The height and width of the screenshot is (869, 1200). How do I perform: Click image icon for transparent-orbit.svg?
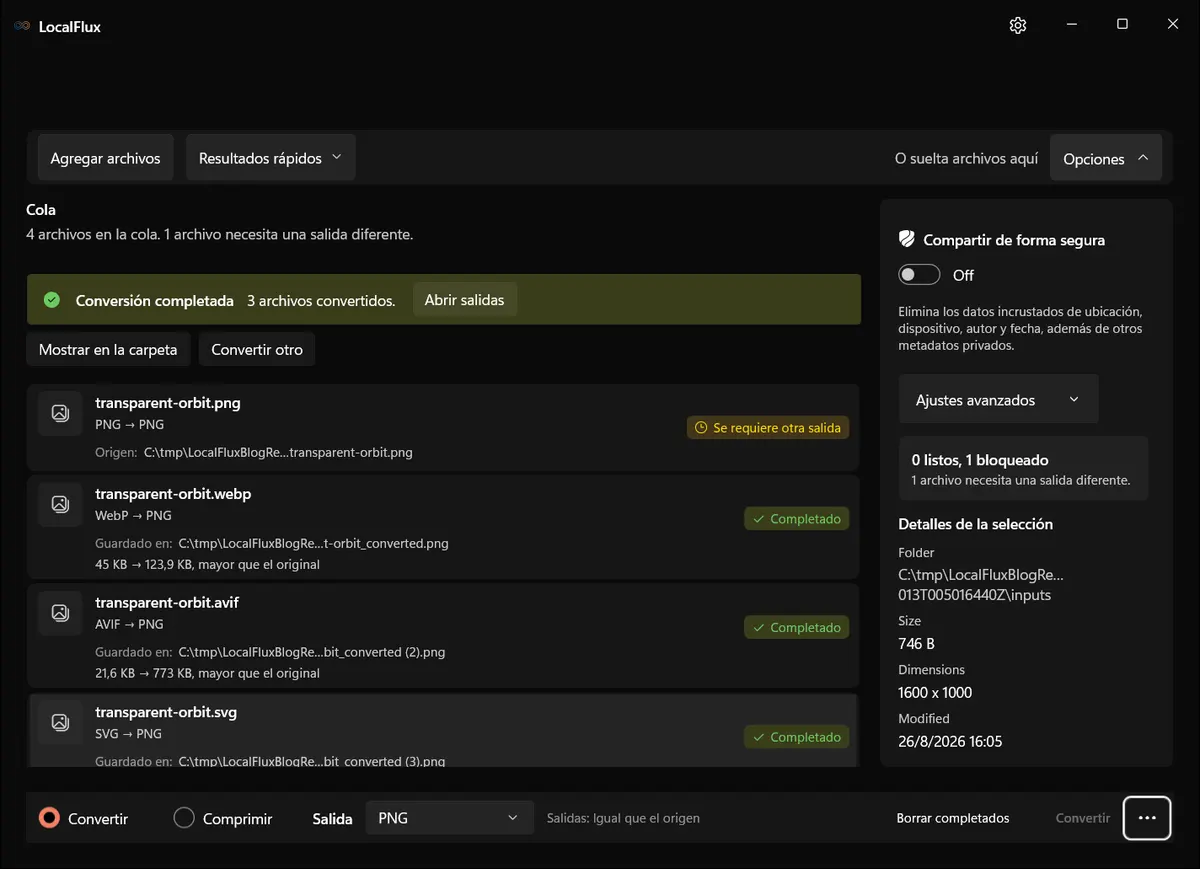(x=60, y=722)
